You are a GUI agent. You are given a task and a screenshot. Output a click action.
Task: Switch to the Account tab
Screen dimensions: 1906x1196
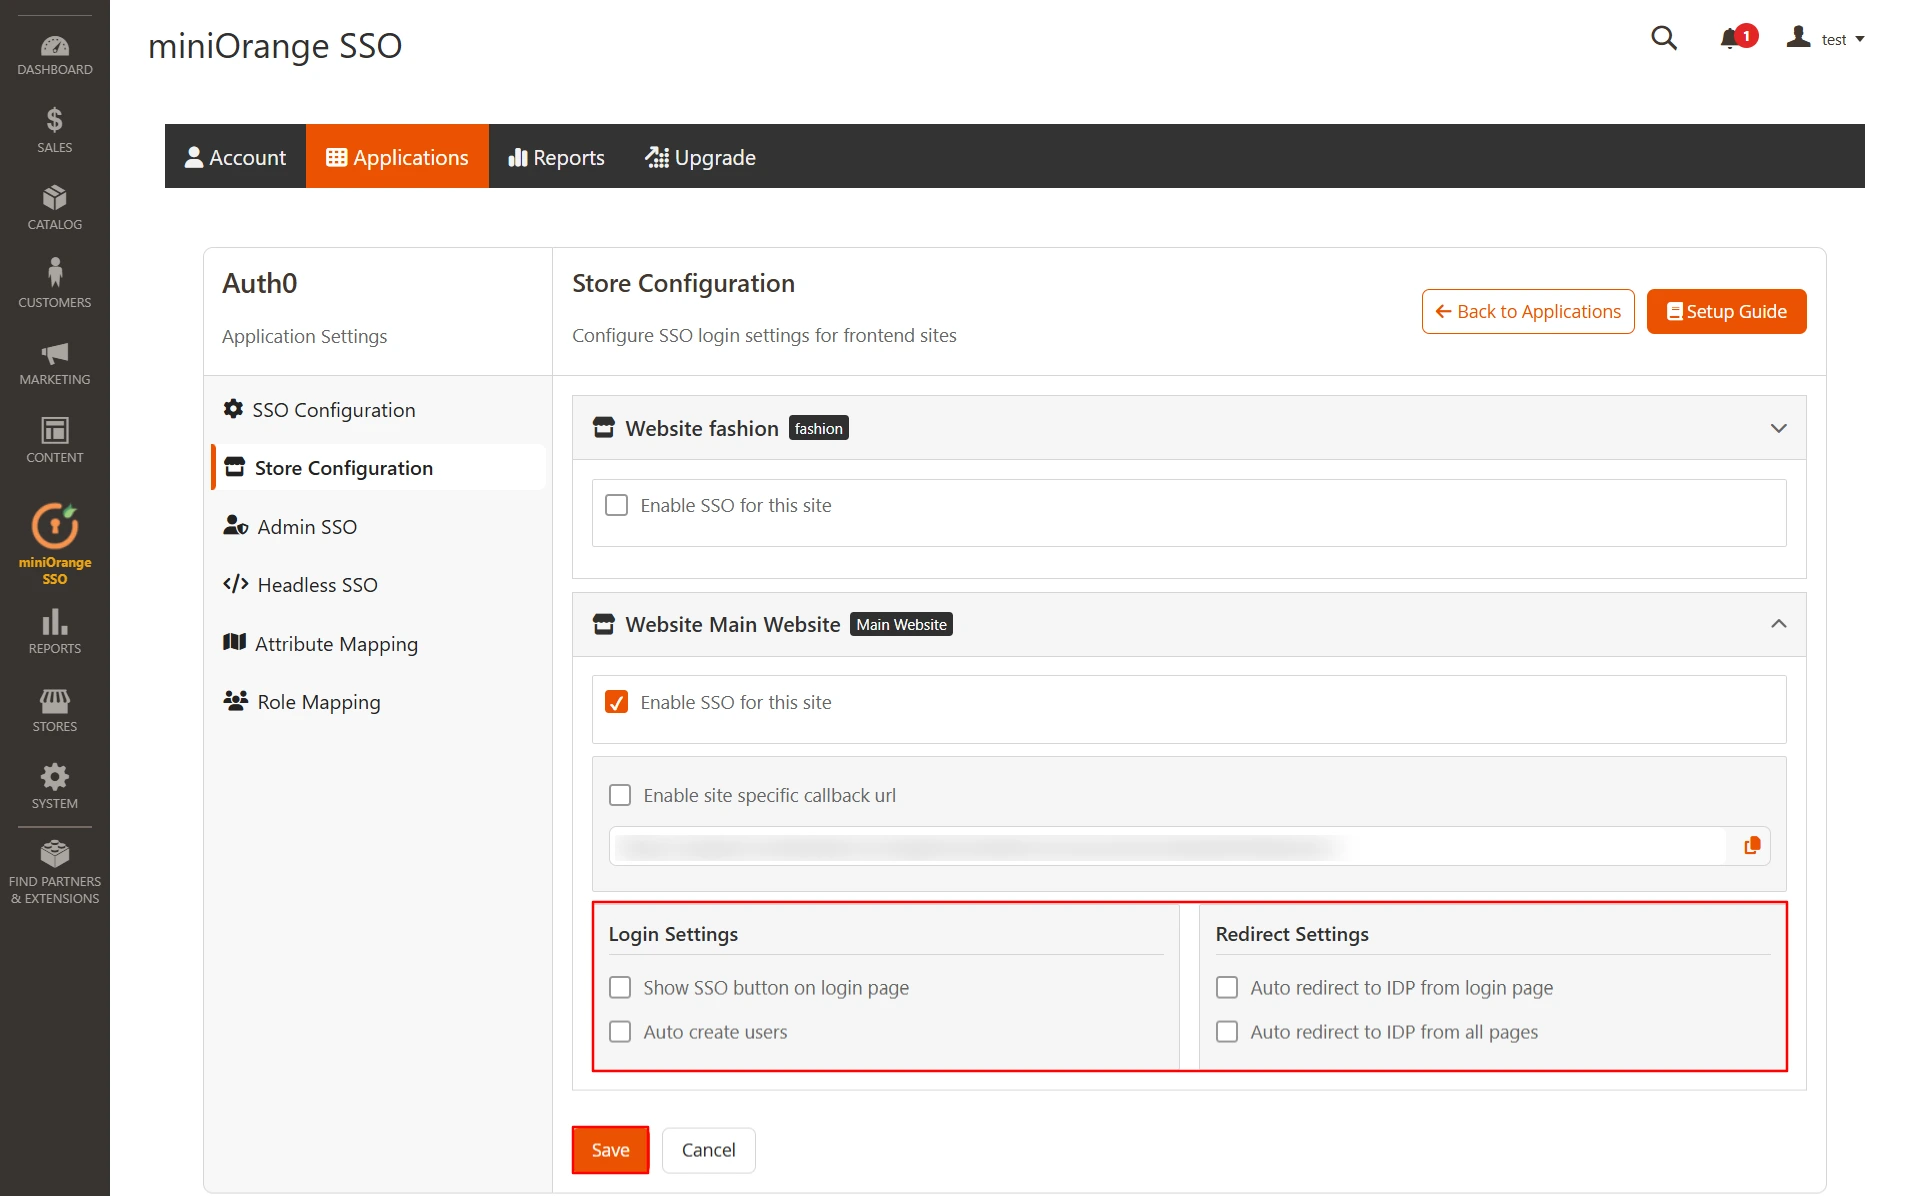click(235, 156)
